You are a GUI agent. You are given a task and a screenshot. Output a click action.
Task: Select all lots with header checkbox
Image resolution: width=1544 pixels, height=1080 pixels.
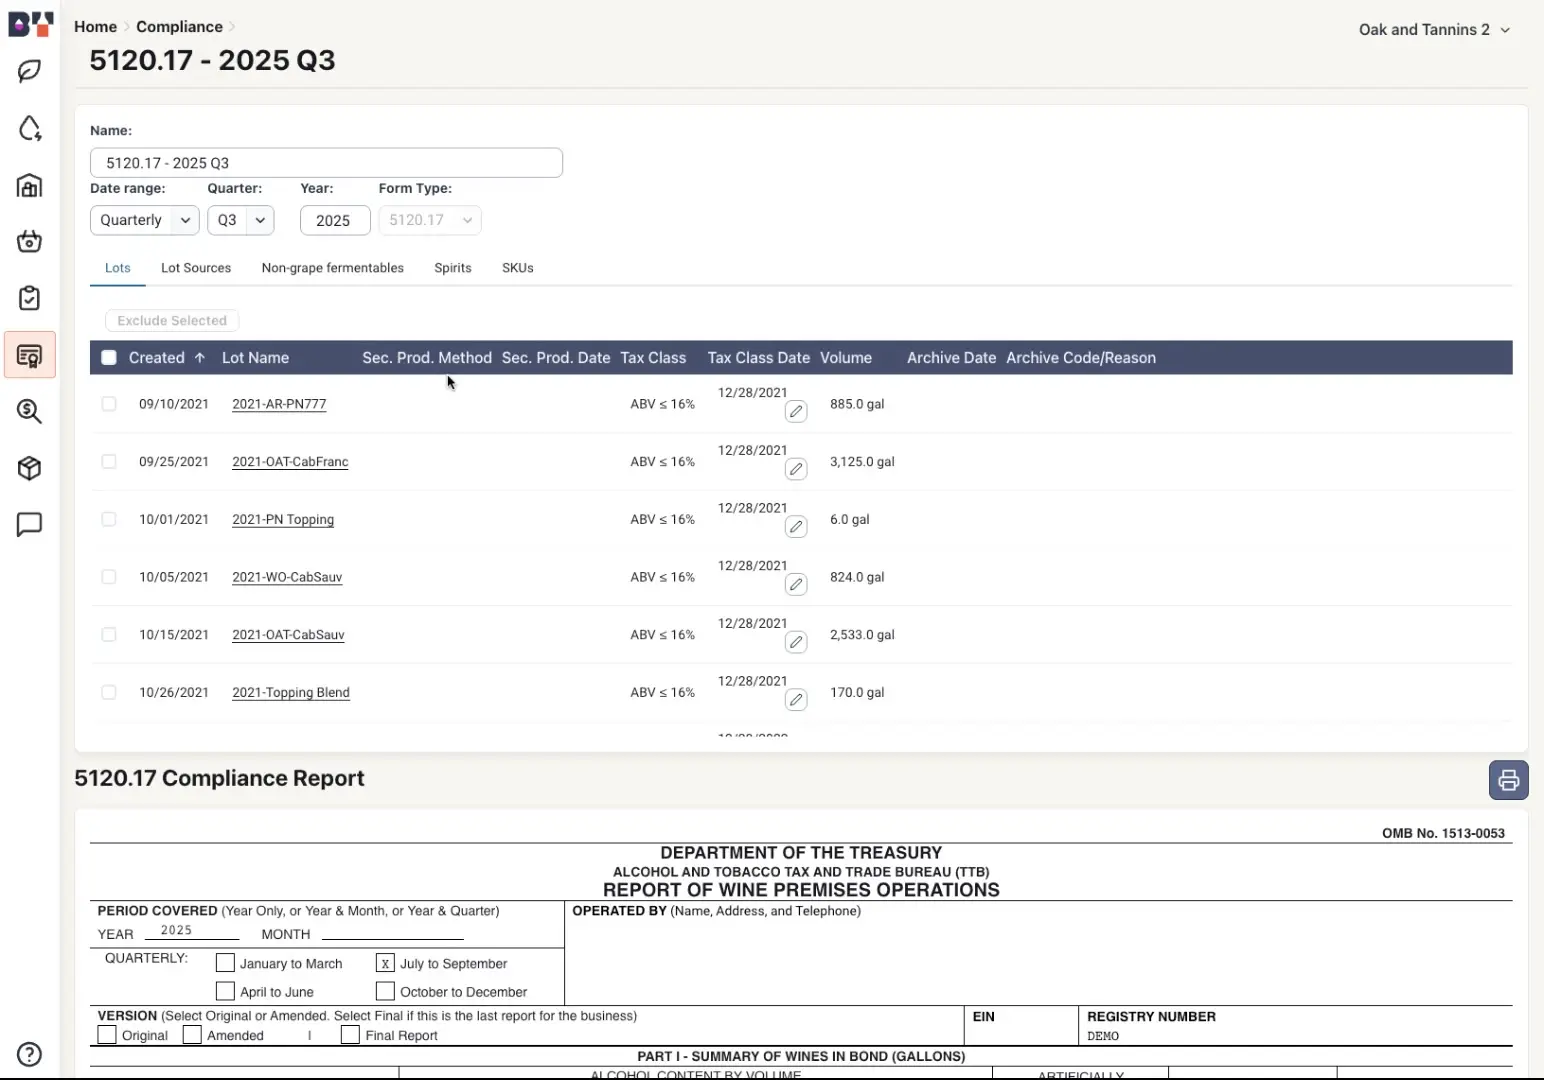coord(109,358)
